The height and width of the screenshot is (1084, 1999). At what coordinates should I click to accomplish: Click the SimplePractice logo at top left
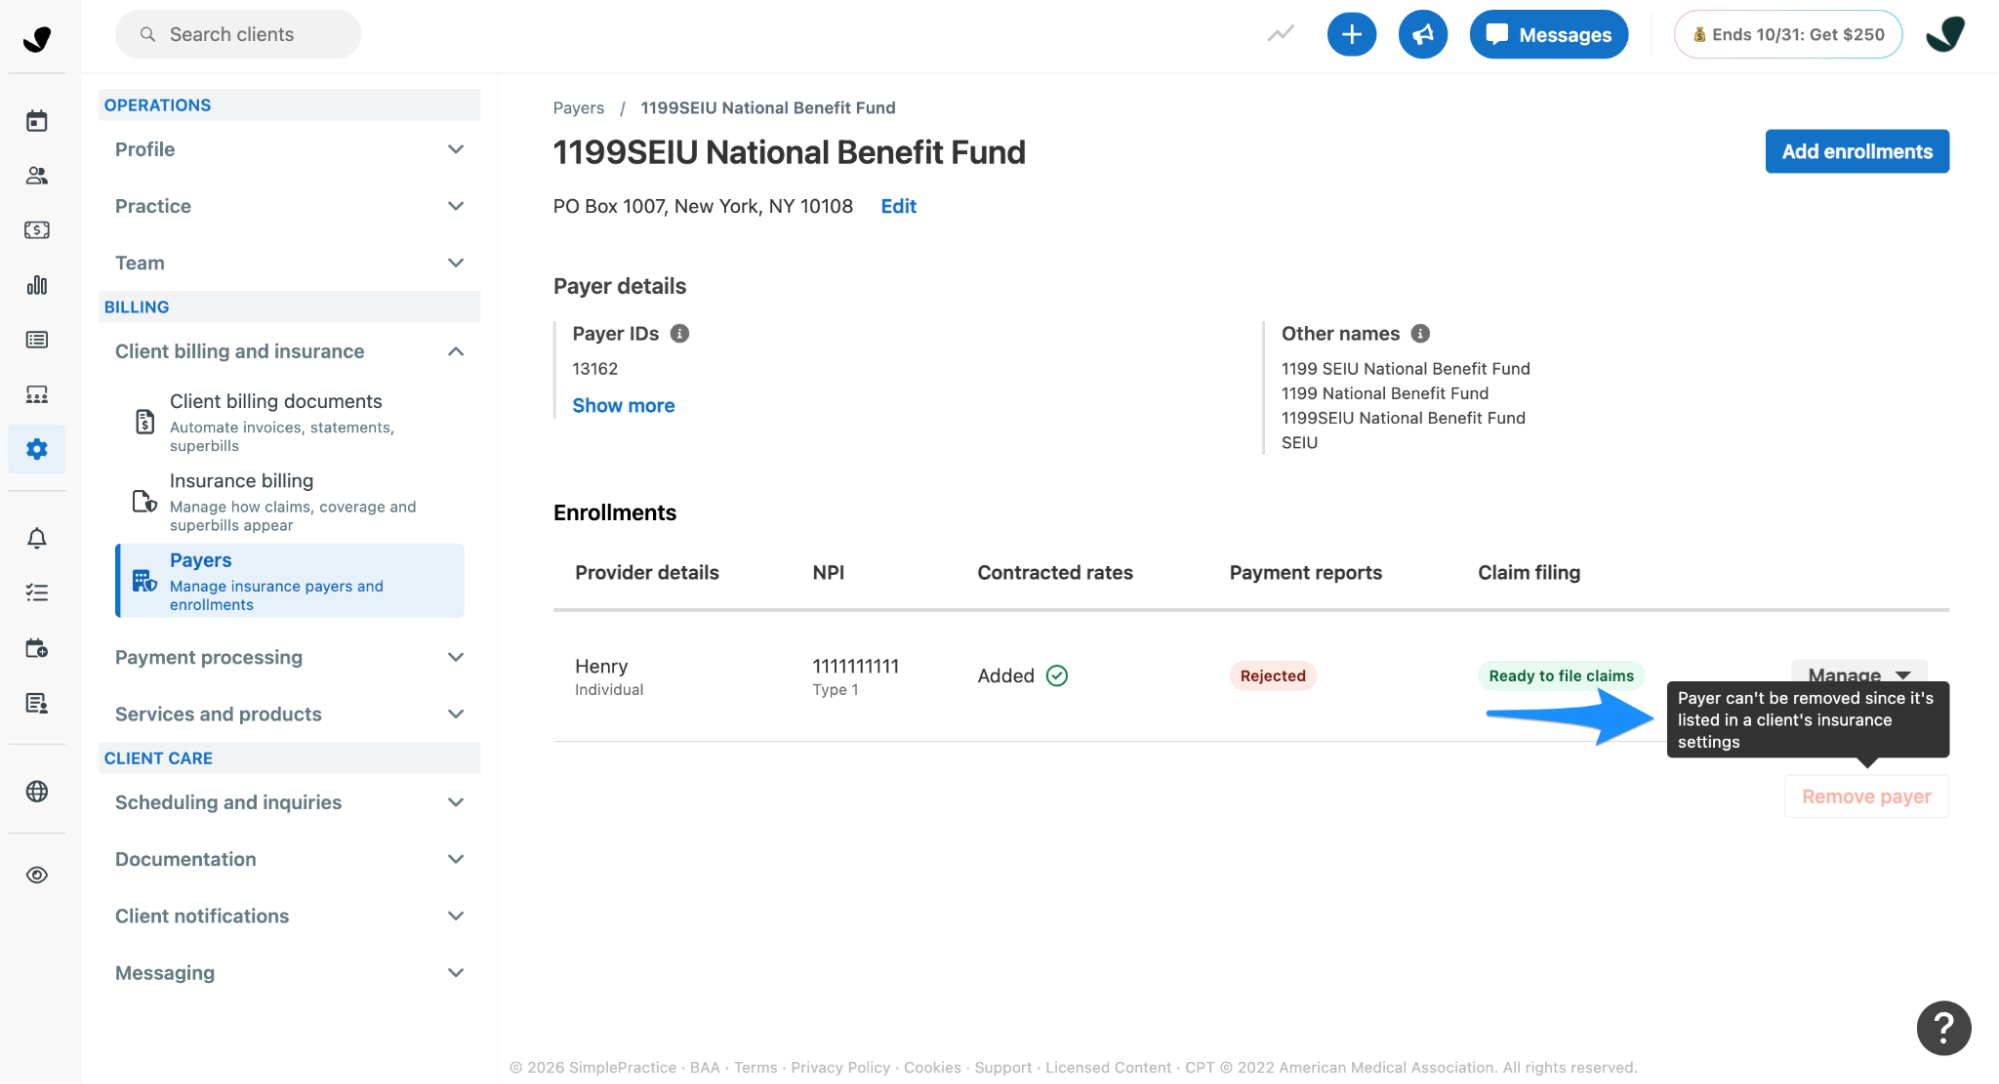pyautogui.click(x=37, y=38)
